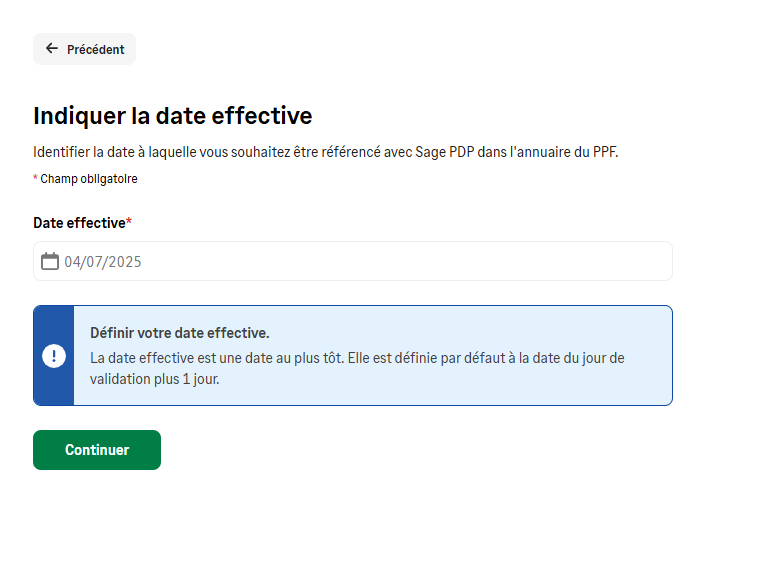Focus the empty right side of date field
This screenshot has height=588, width=767.
coord(406,261)
